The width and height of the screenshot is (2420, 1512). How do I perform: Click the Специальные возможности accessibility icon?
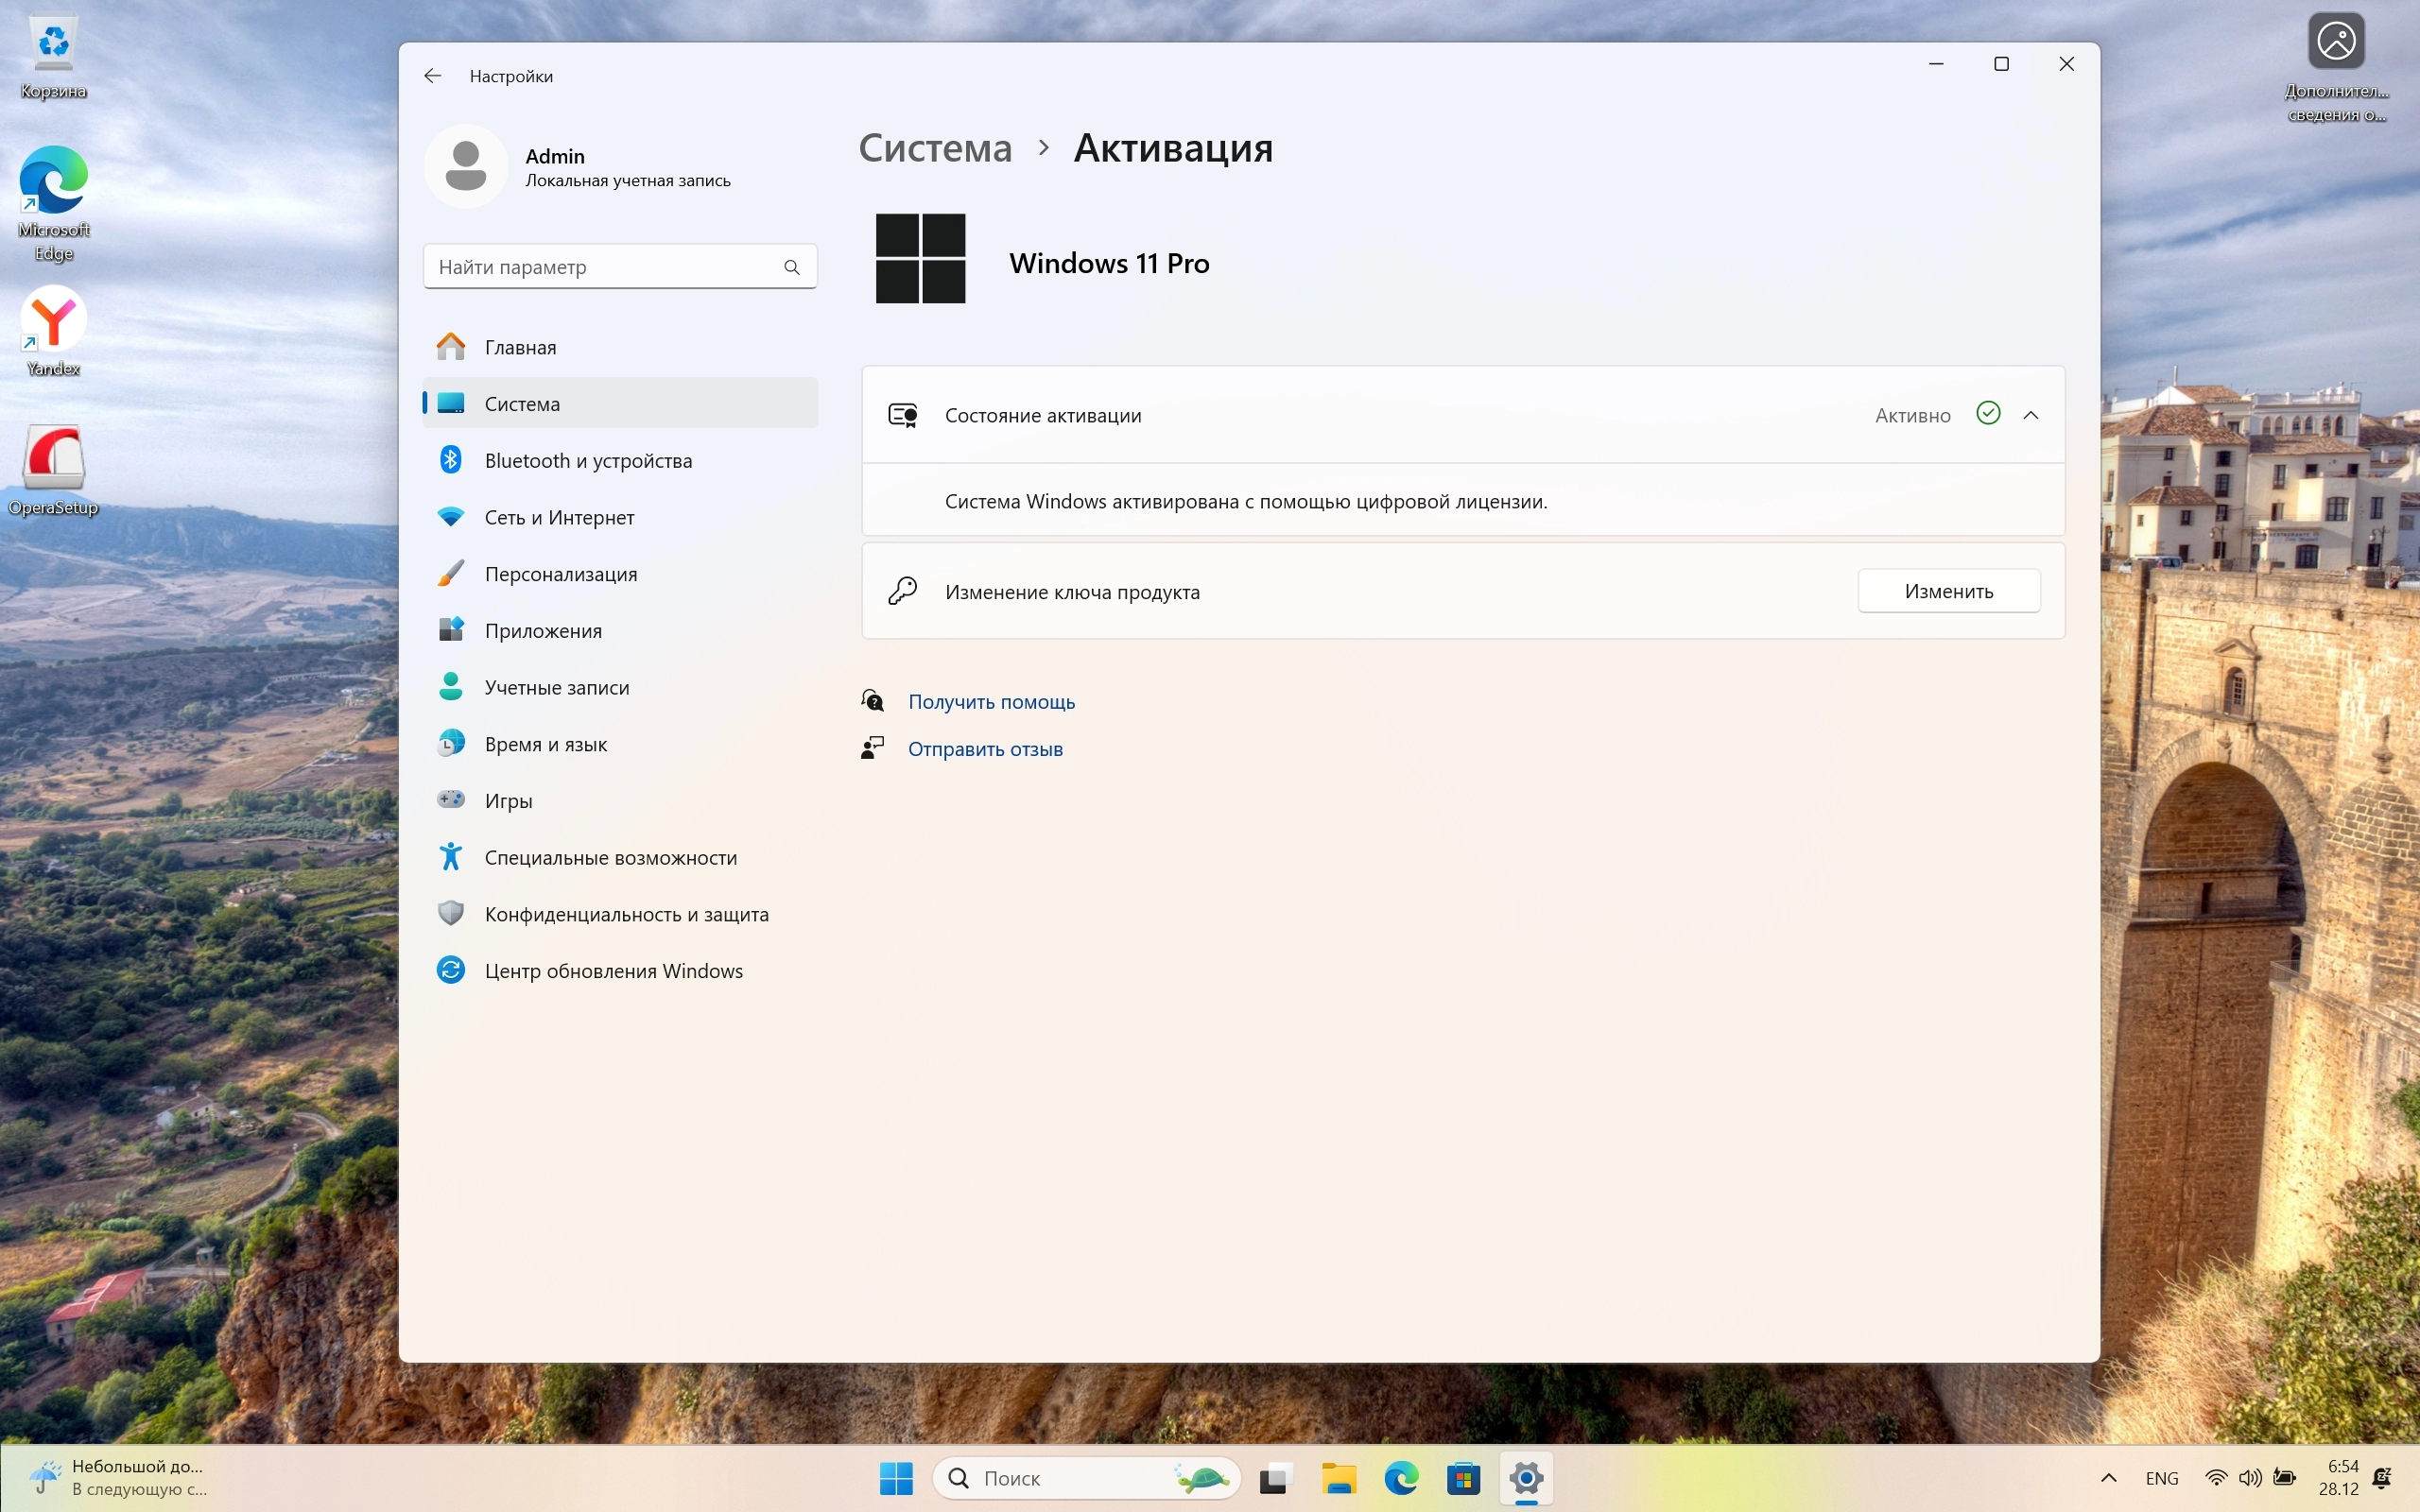451,857
